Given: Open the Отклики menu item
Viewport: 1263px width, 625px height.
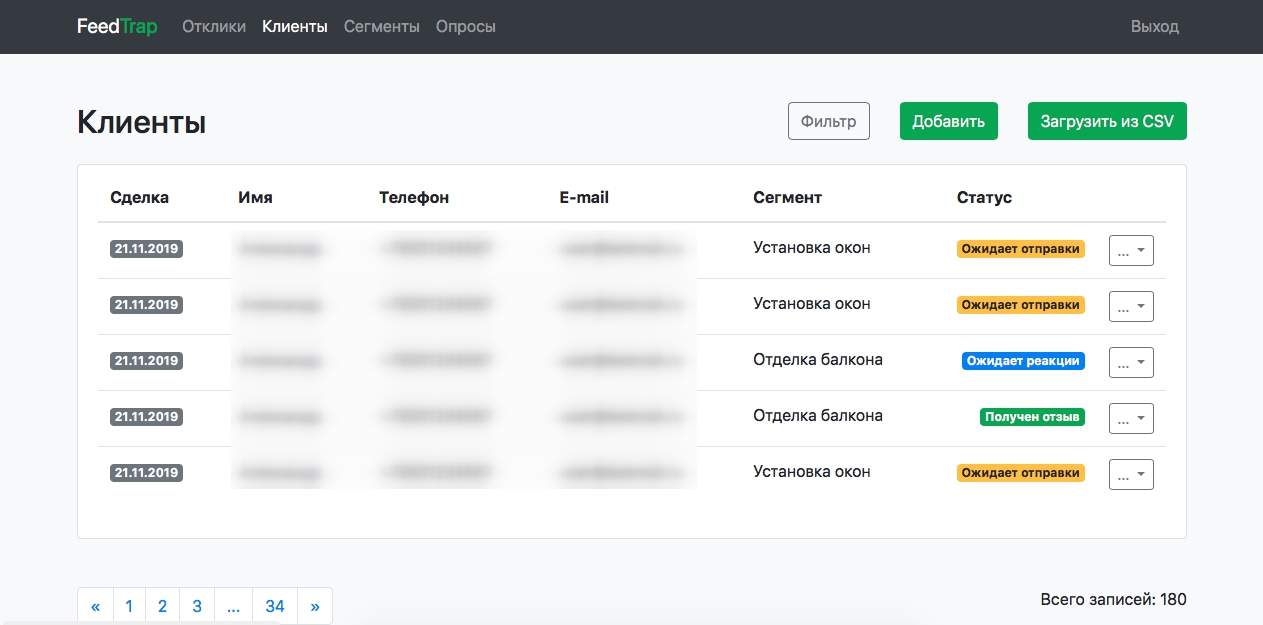Looking at the screenshot, I should click(x=214, y=27).
